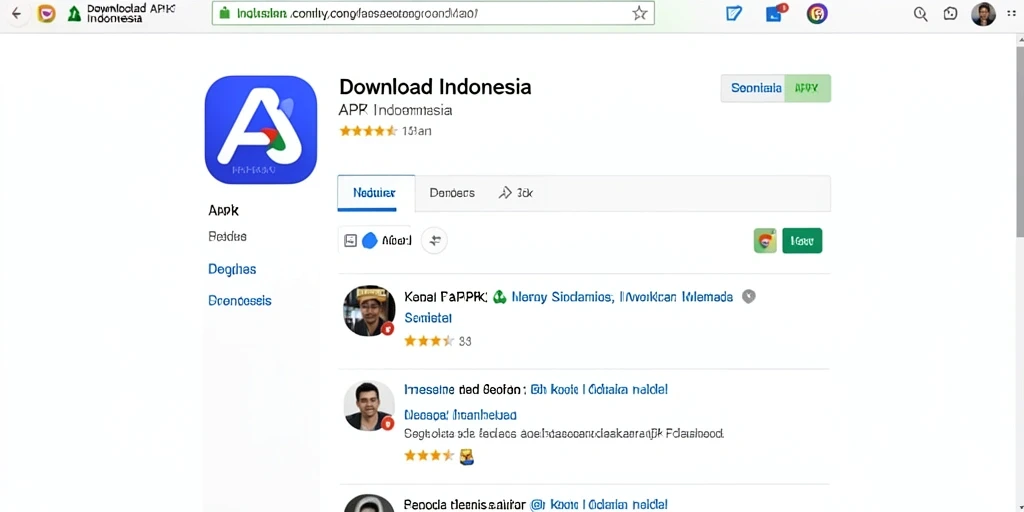This screenshot has width=1024, height=512.
Task: Click the blue app logo image
Action: pyautogui.click(x=261, y=129)
